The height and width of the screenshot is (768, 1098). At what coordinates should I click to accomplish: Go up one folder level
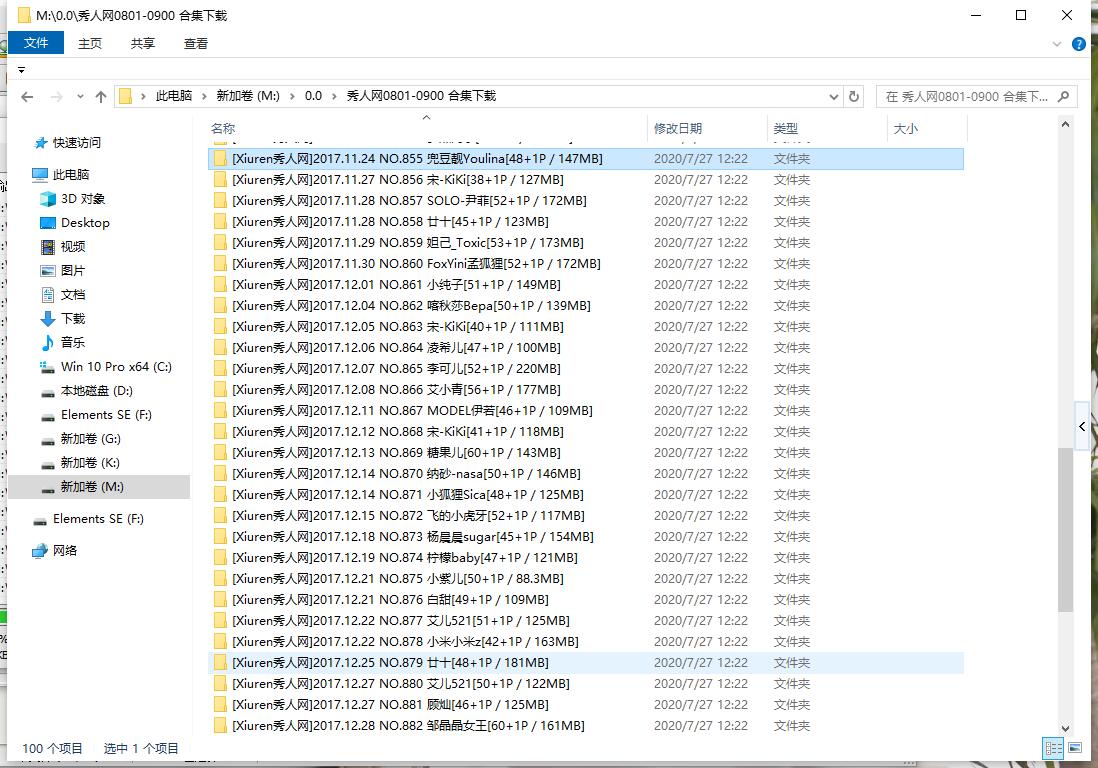(x=101, y=97)
